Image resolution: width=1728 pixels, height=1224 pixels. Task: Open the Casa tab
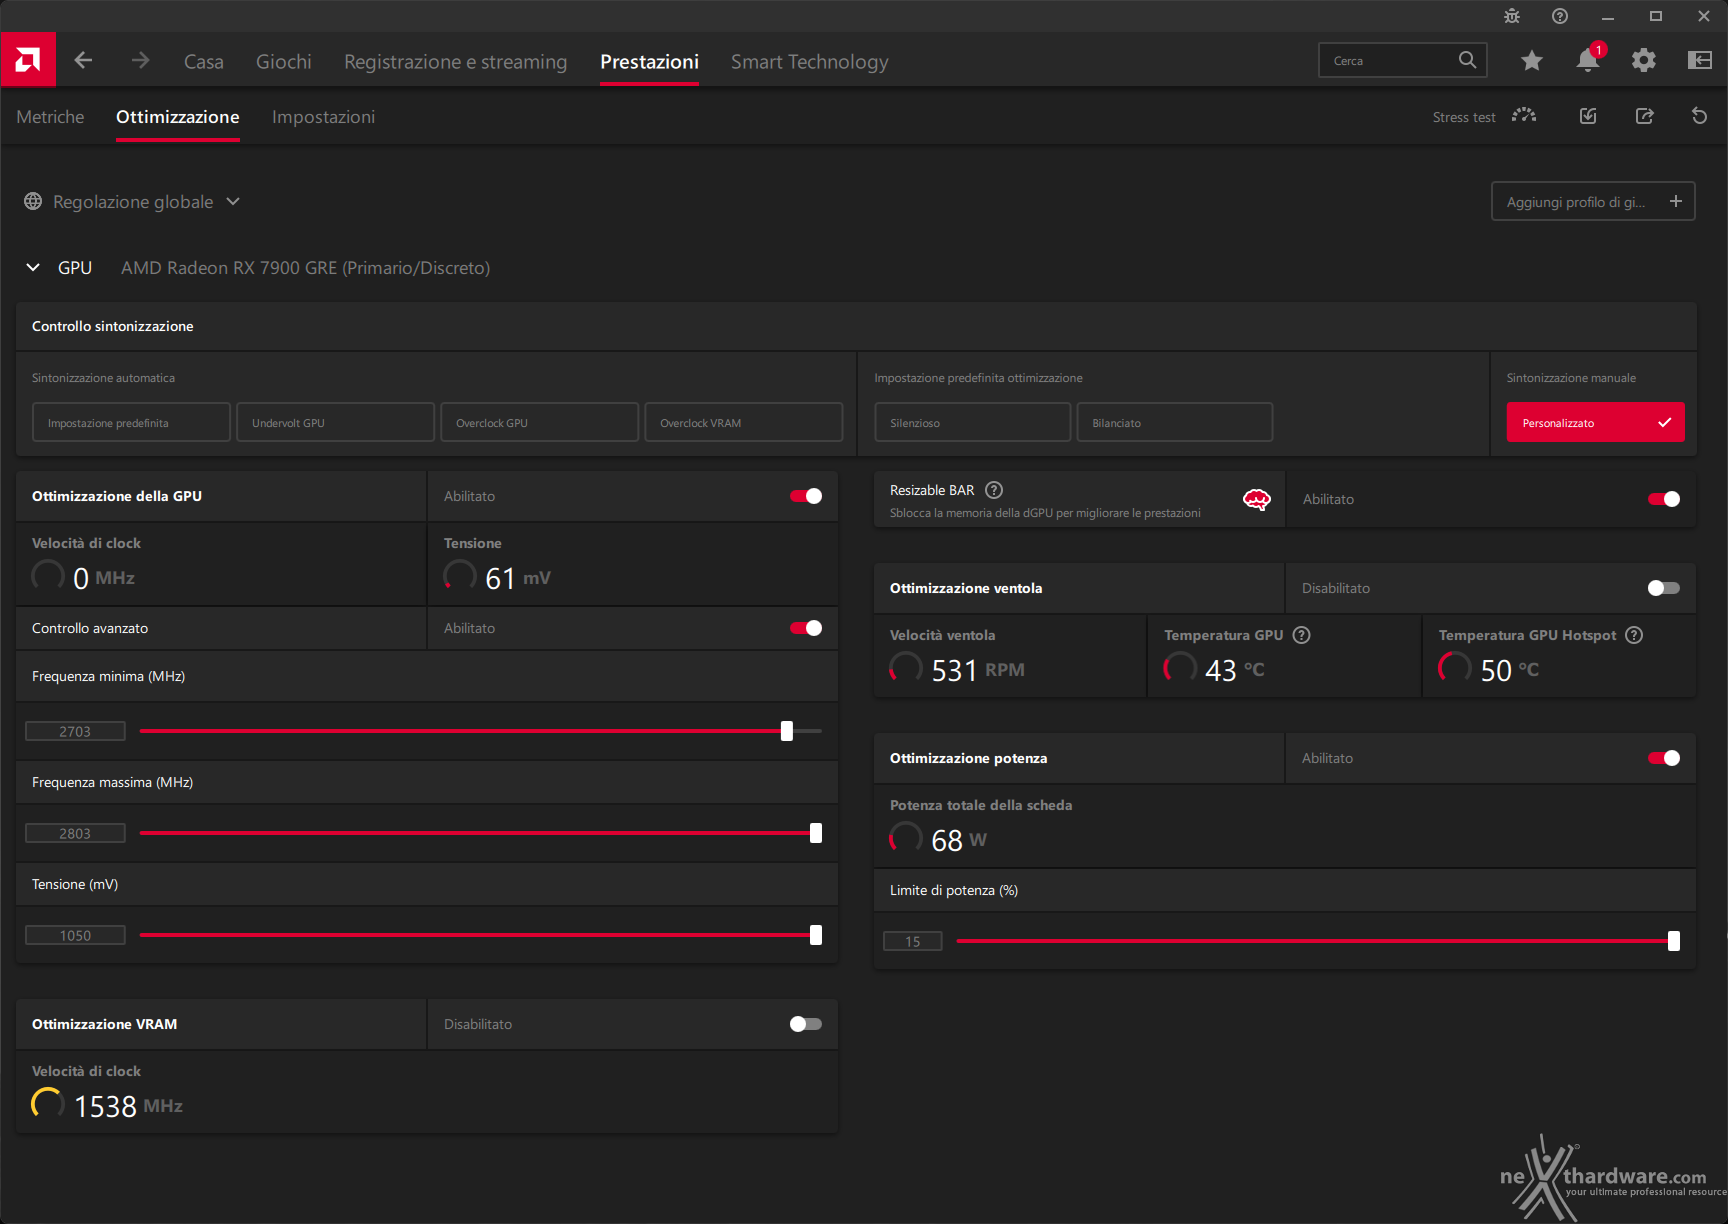click(x=204, y=61)
